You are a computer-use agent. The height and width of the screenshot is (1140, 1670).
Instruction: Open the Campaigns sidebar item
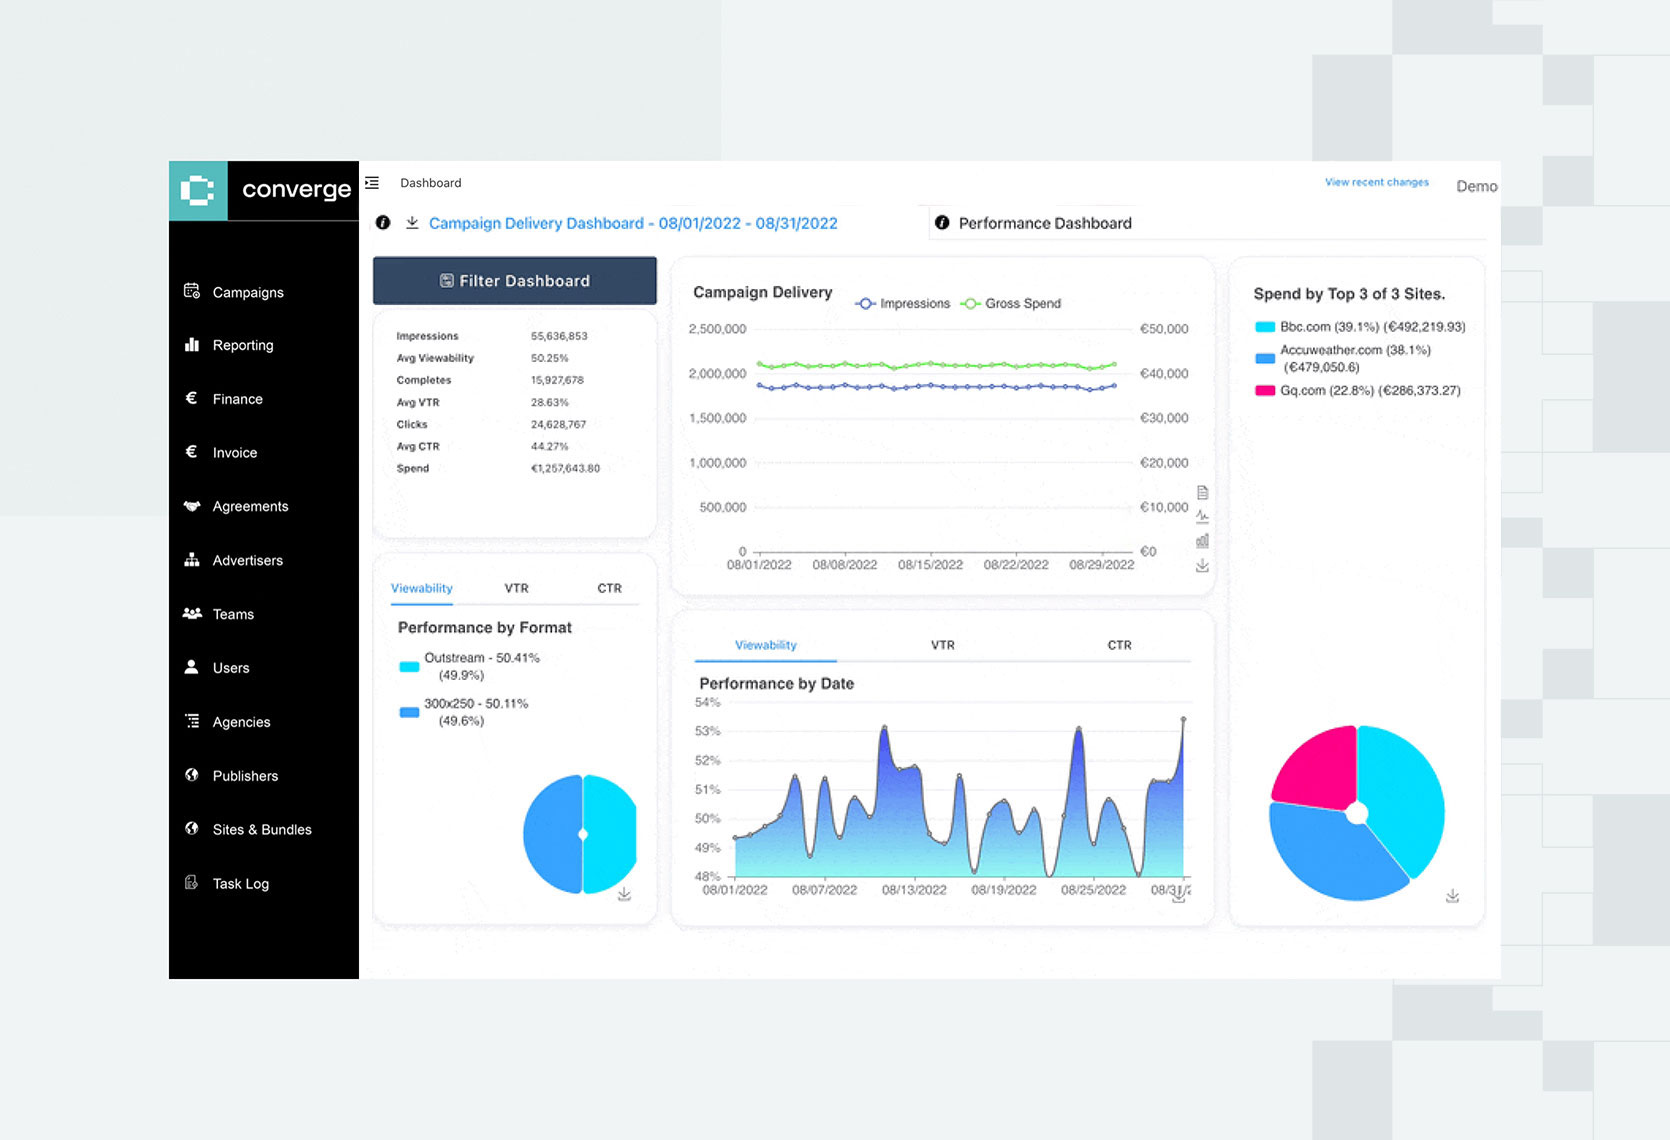248,292
